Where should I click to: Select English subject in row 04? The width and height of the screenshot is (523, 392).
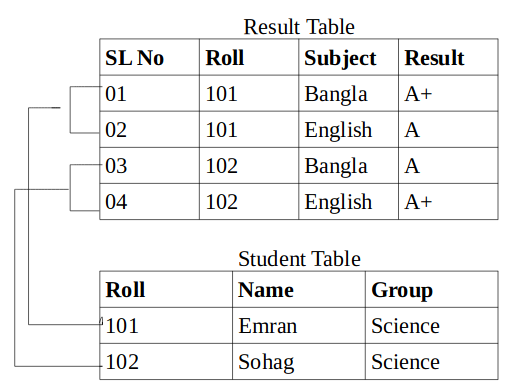click(349, 202)
